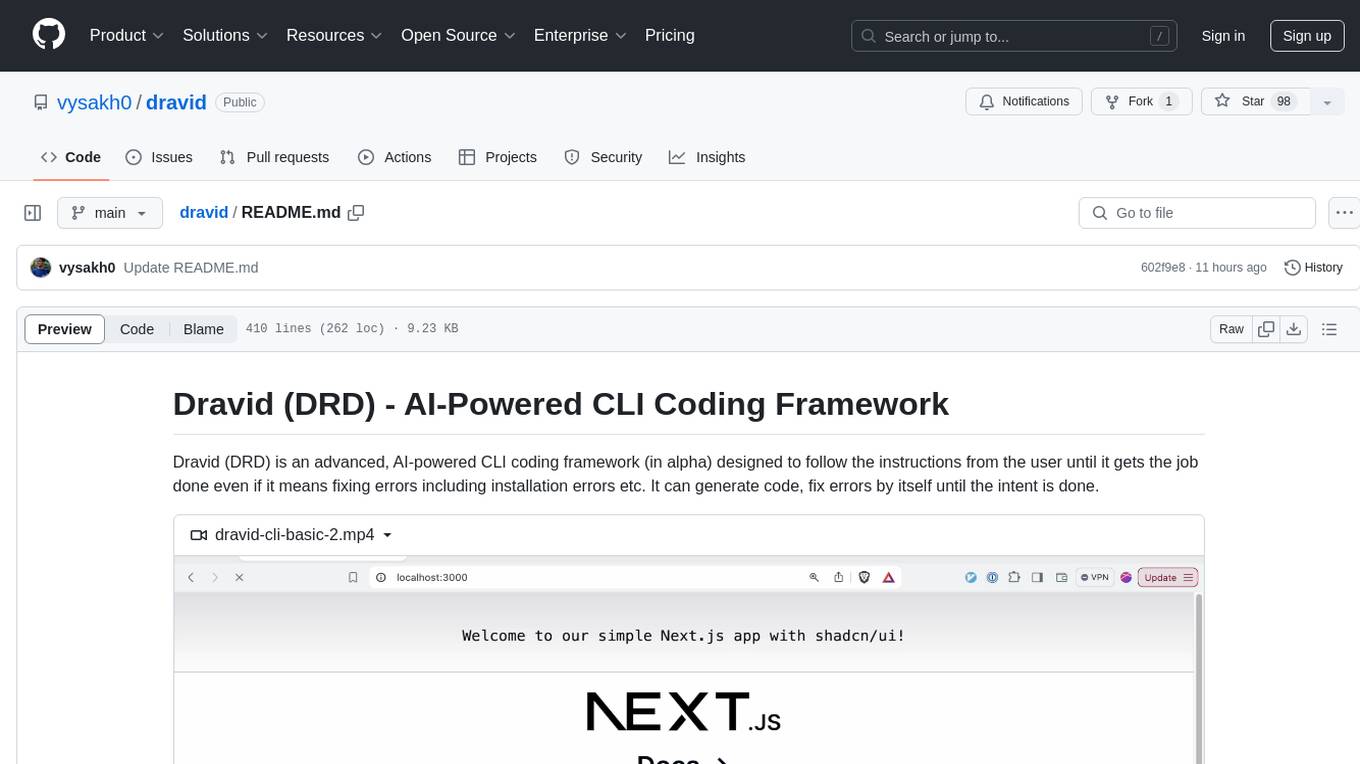This screenshot has height=764, width=1360.
Task: Open vysakh0 commit author avatar
Action: pyautogui.click(x=41, y=268)
